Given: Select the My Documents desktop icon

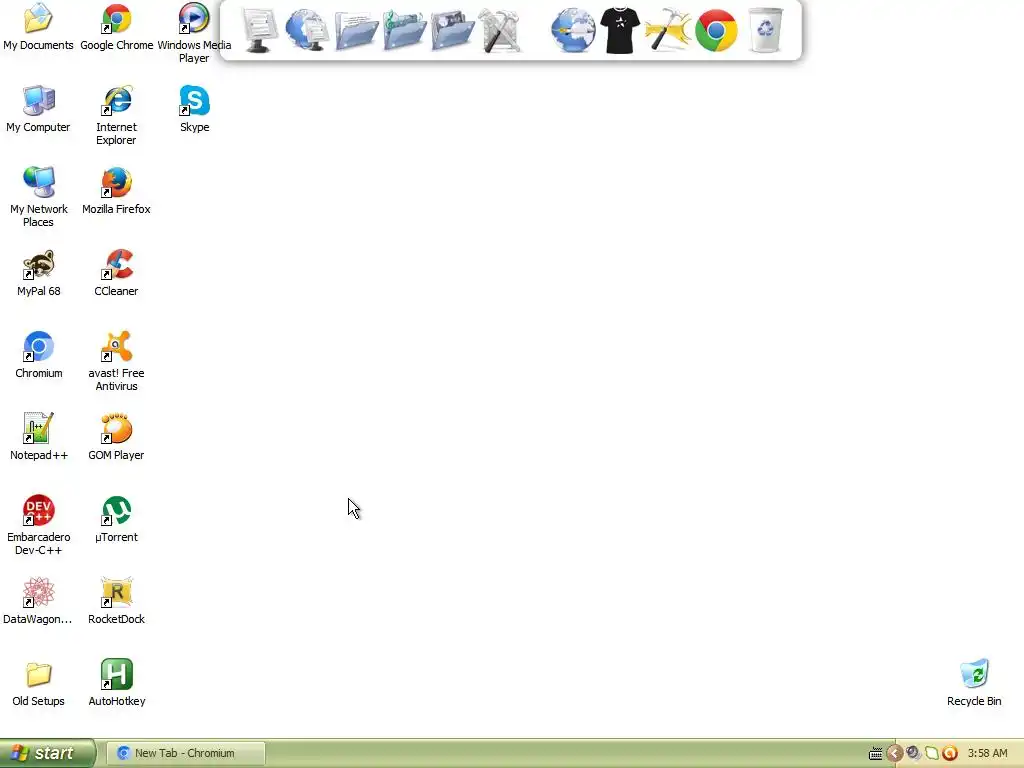Looking at the screenshot, I should click(x=38, y=27).
